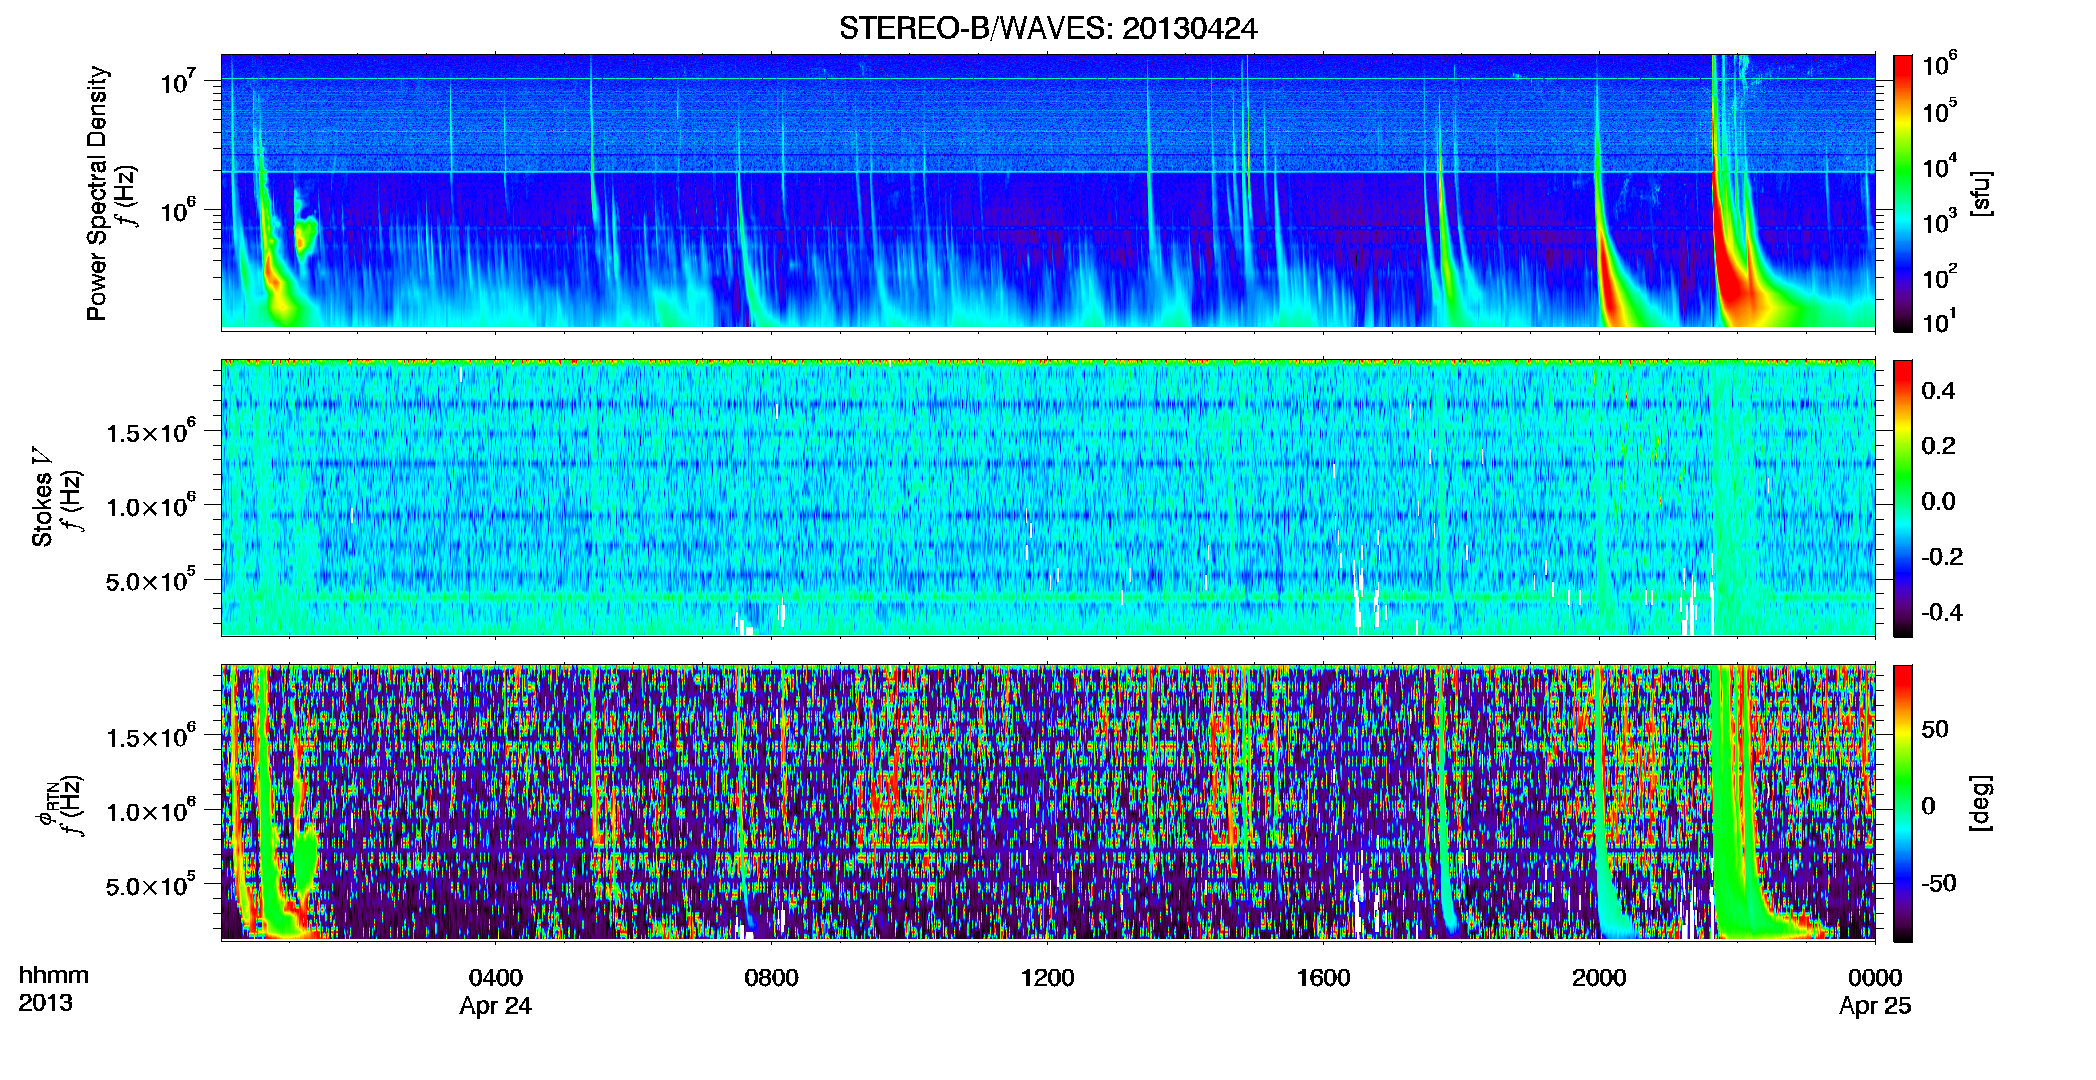Click the 1600 time axis label
2096x1080 pixels.
click(1323, 977)
